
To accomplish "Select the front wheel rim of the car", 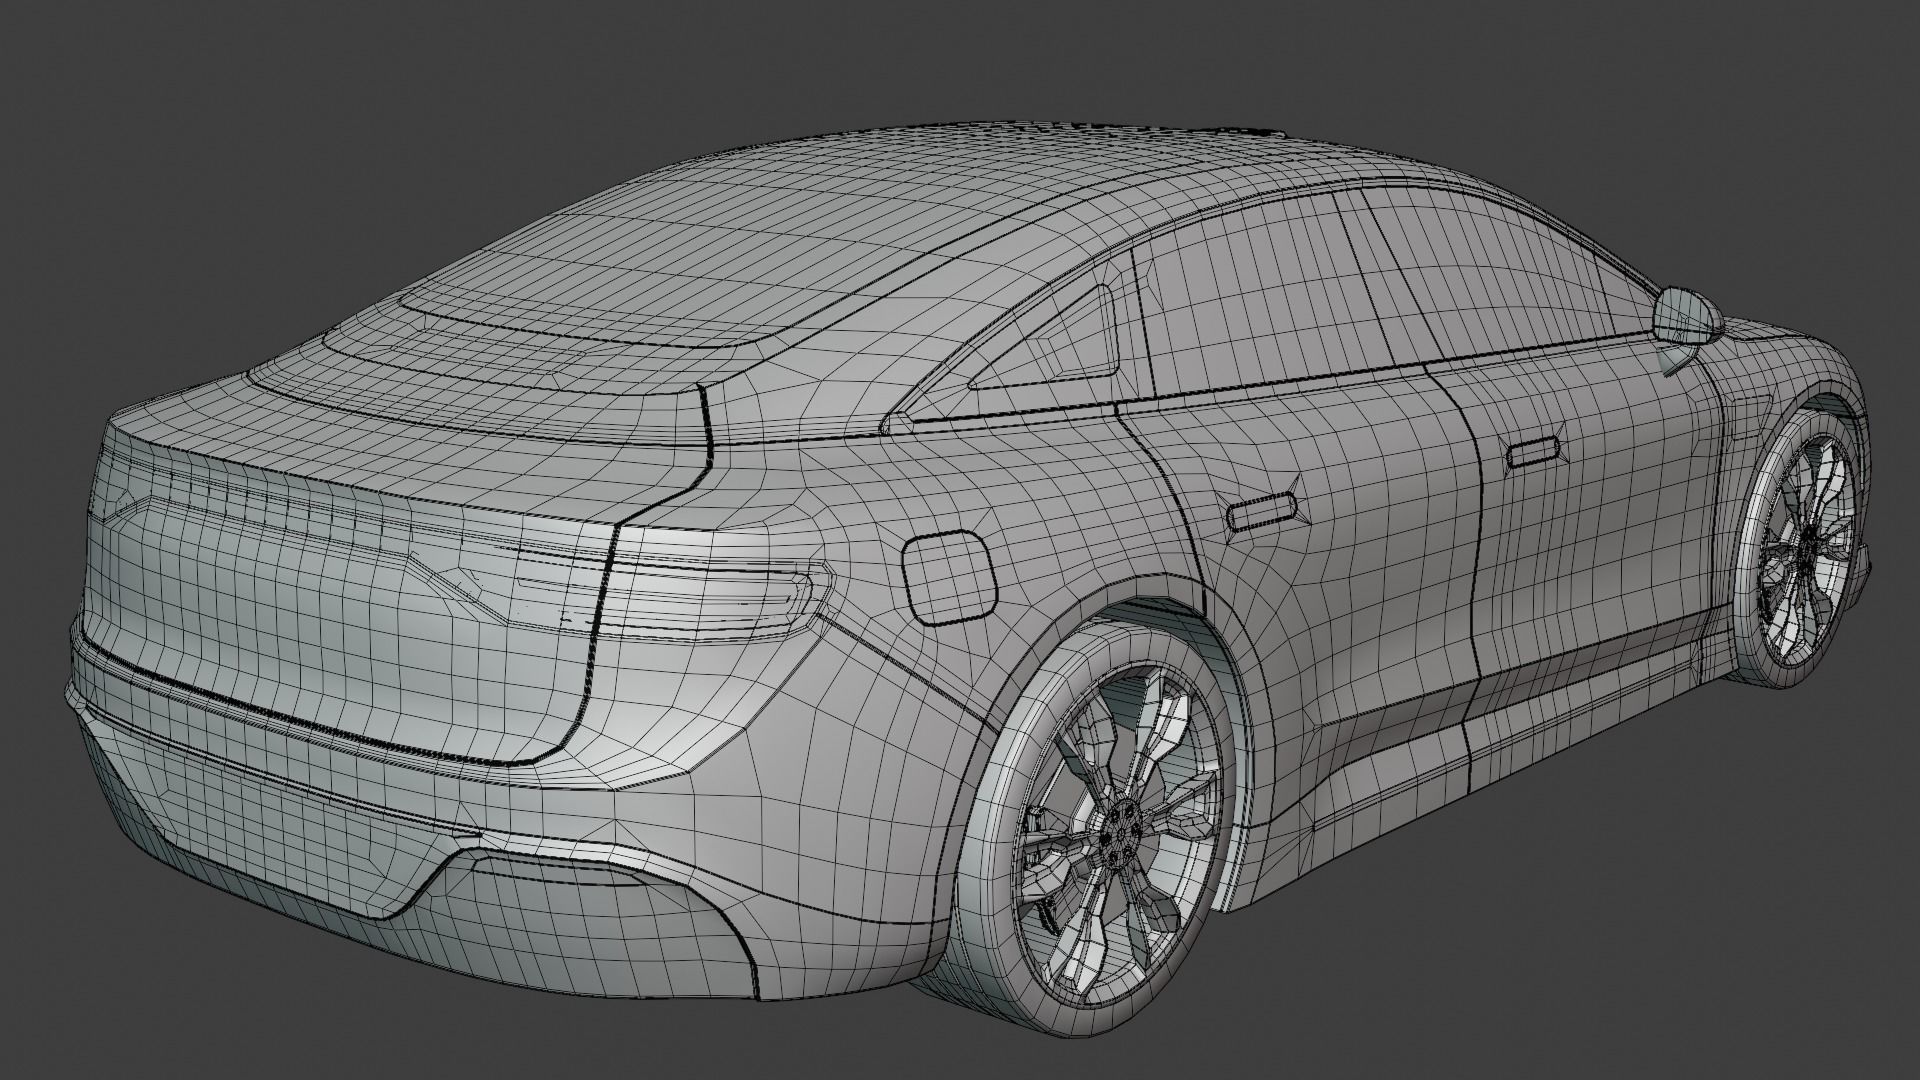I will (1808, 550).
